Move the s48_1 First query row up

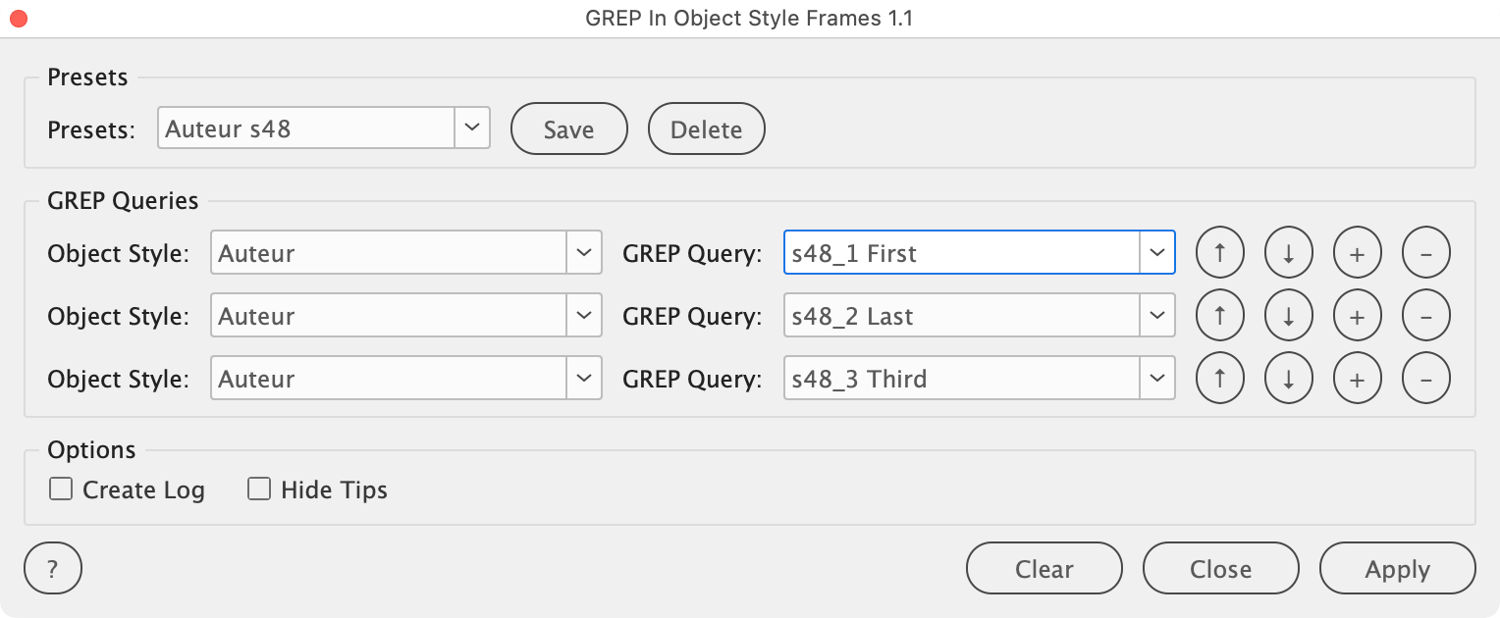coord(1220,254)
